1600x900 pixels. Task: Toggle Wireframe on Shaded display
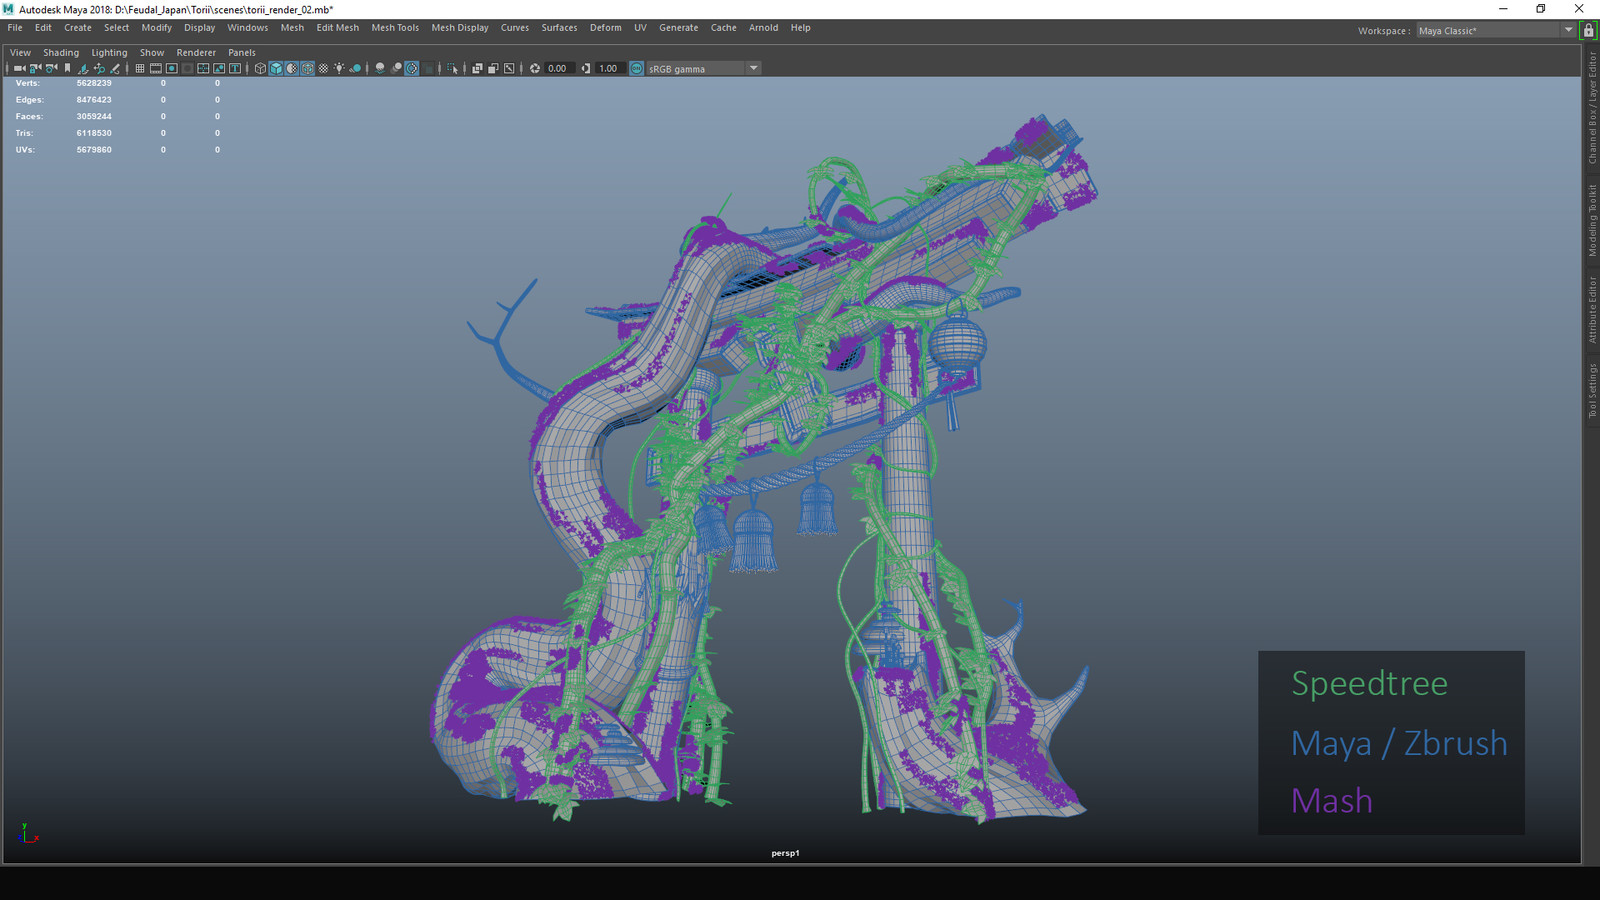click(307, 68)
